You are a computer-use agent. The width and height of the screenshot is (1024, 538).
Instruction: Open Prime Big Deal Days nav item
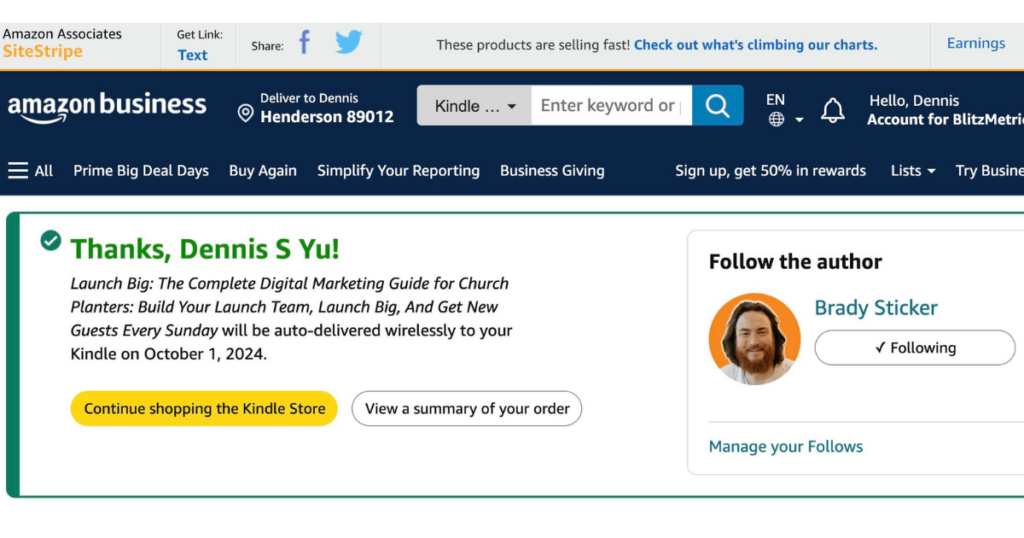[x=141, y=170]
